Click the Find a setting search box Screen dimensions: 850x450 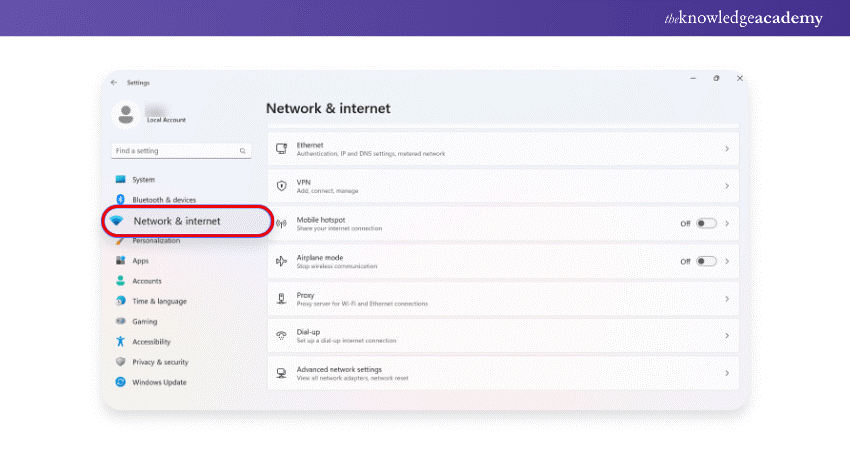(175, 151)
